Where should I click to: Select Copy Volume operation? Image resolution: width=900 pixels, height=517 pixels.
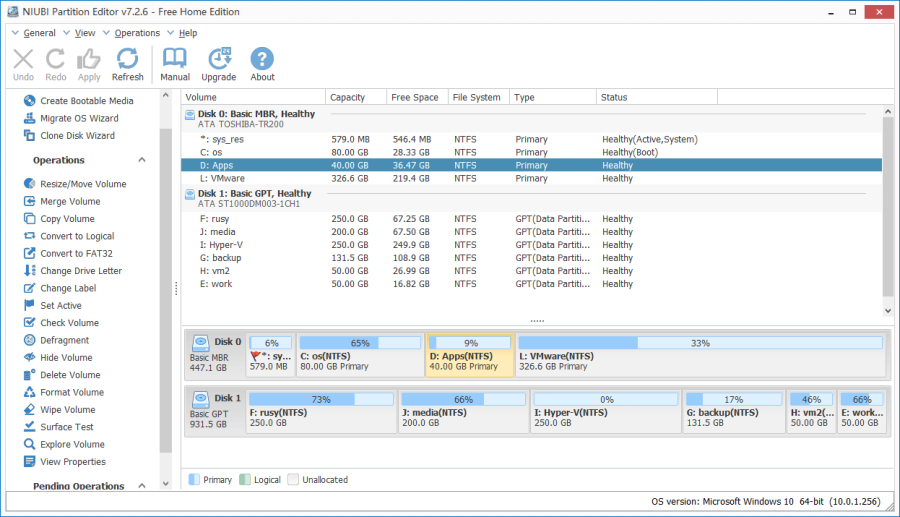click(59, 219)
